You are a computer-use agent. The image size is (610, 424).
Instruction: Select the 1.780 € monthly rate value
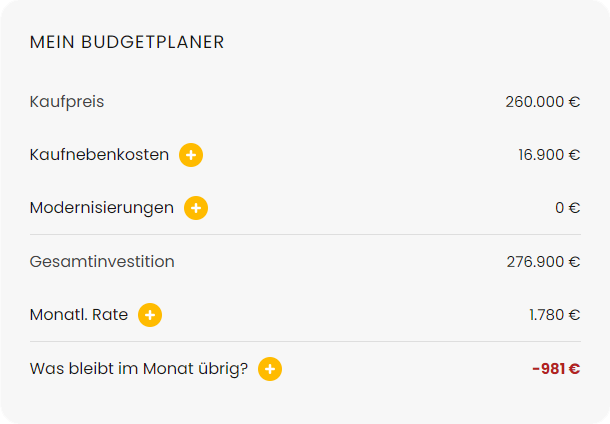(x=554, y=315)
